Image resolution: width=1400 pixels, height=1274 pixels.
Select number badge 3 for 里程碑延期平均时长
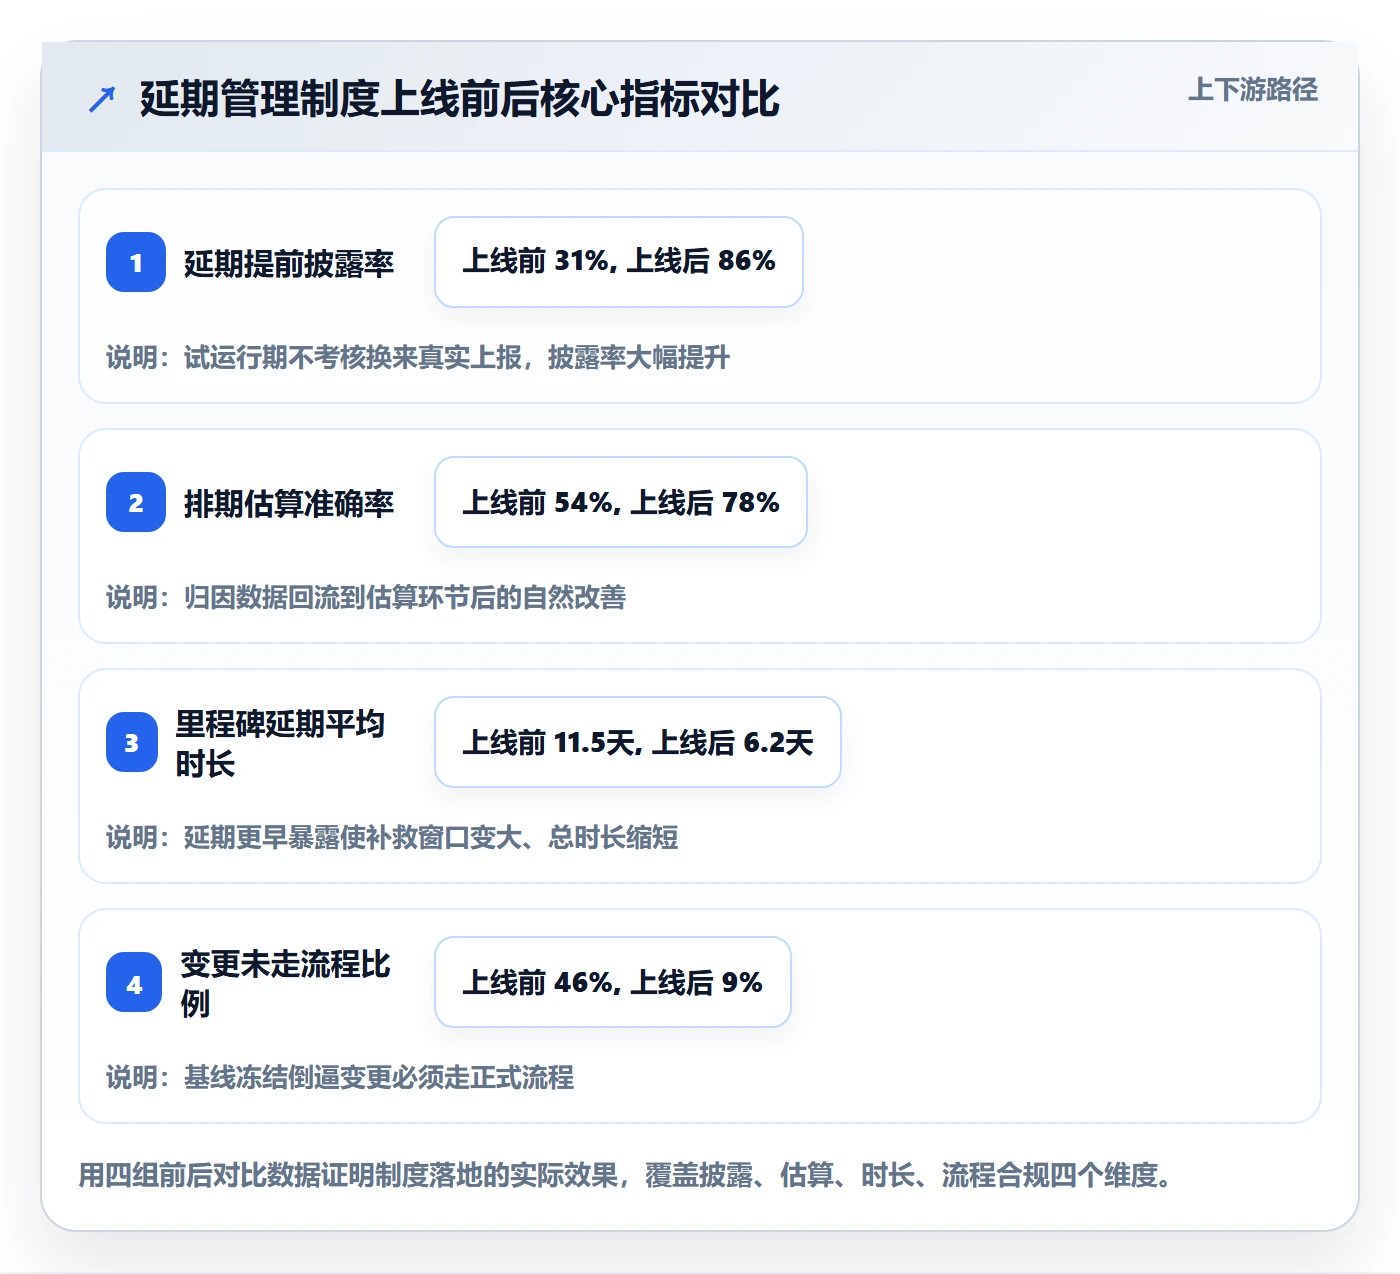(132, 742)
